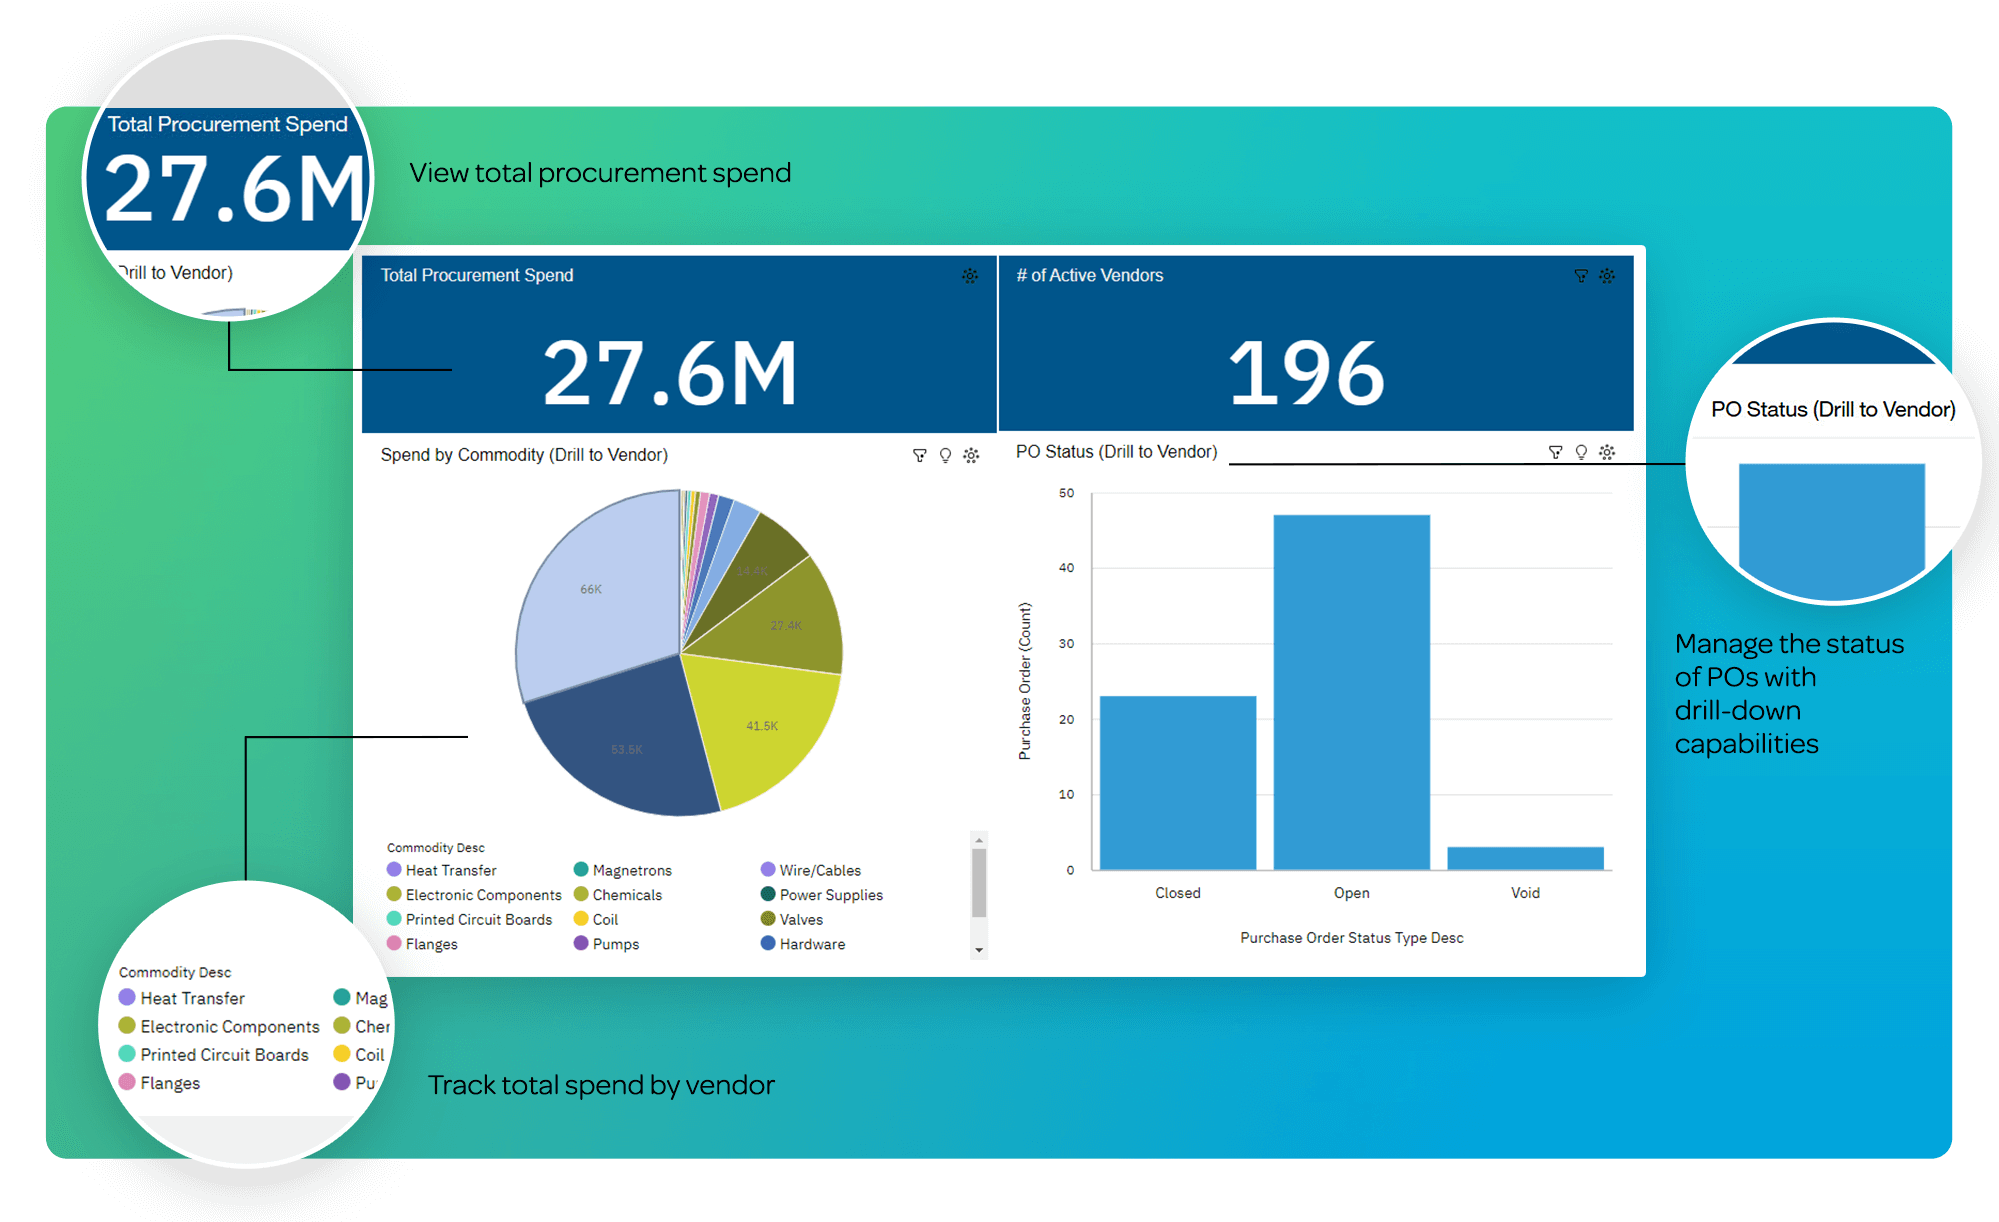
Task: Open the options icon on PO Status chart
Action: tap(1607, 452)
